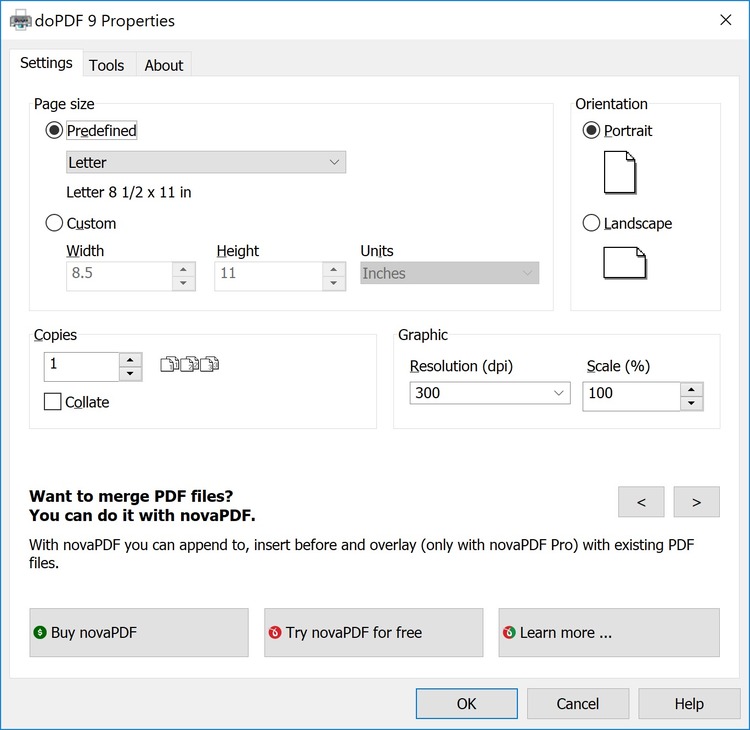
Task: Click the red icon on Try novaPDF for free
Action: [x=275, y=632]
